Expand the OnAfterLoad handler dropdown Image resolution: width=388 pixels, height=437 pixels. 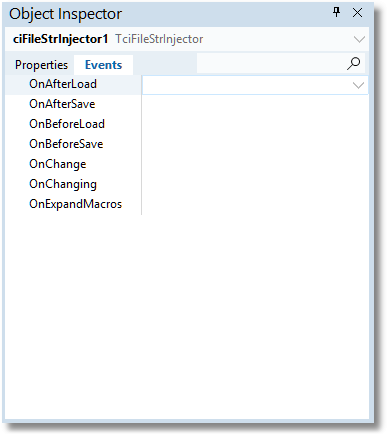click(x=358, y=85)
